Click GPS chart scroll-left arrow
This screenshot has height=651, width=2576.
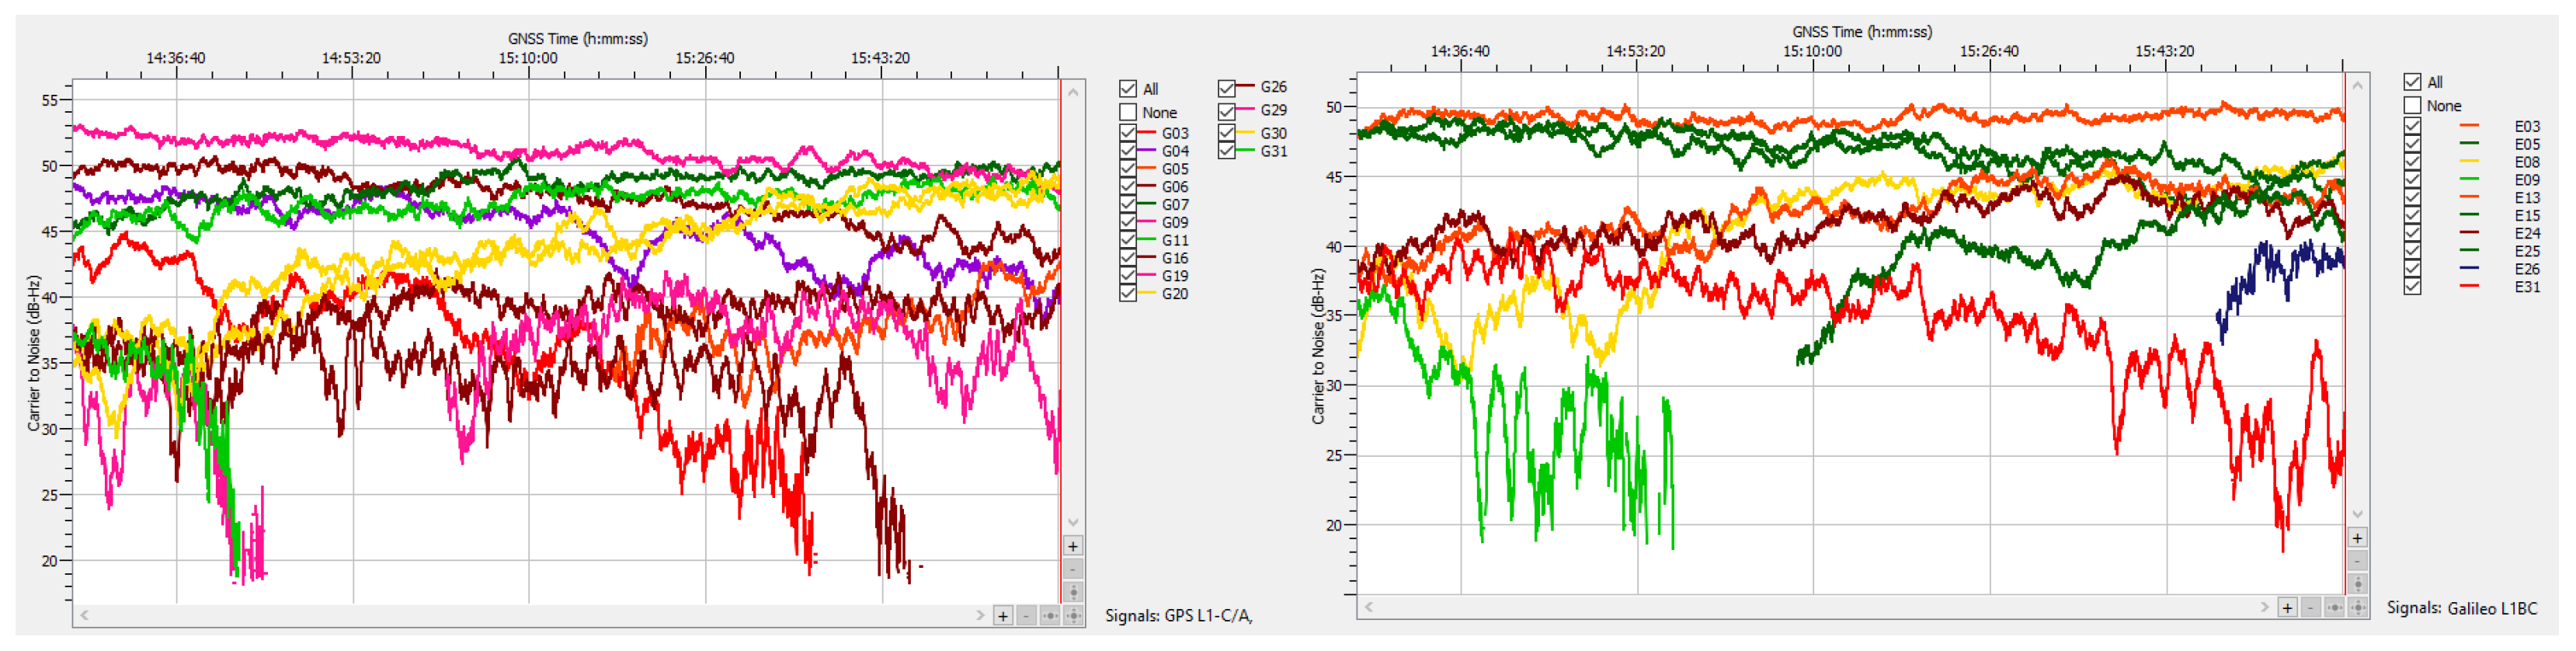click(85, 616)
